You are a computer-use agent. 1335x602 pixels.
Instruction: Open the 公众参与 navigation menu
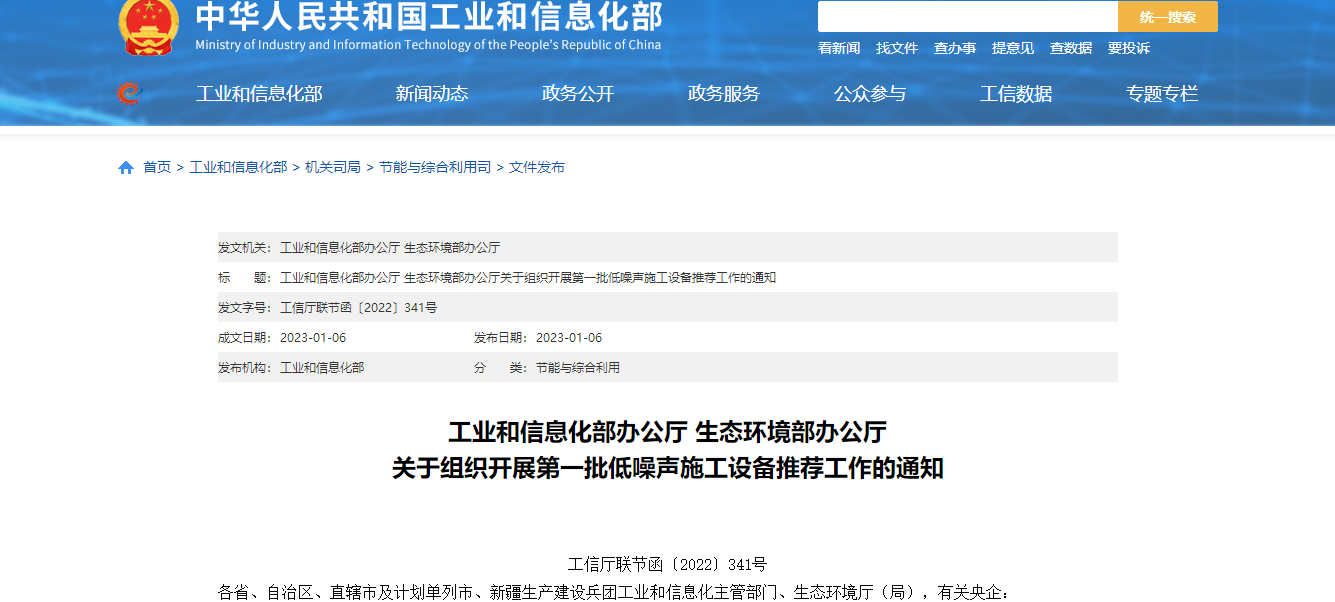pyautogui.click(x=870, y=94)
